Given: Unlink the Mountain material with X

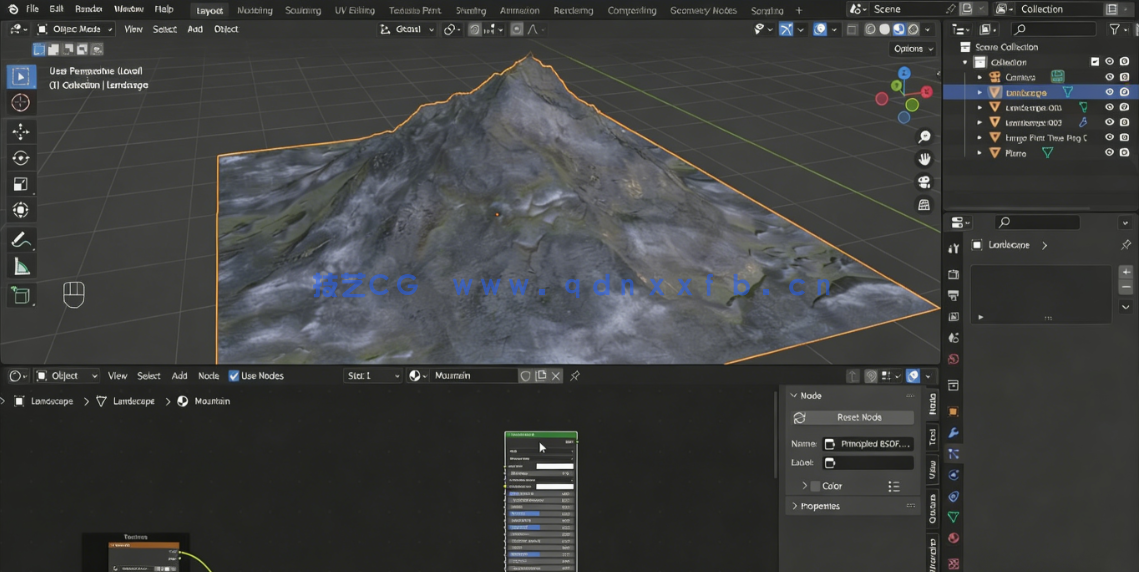Looking at the screenshot, I should click(x=556, y=376).
